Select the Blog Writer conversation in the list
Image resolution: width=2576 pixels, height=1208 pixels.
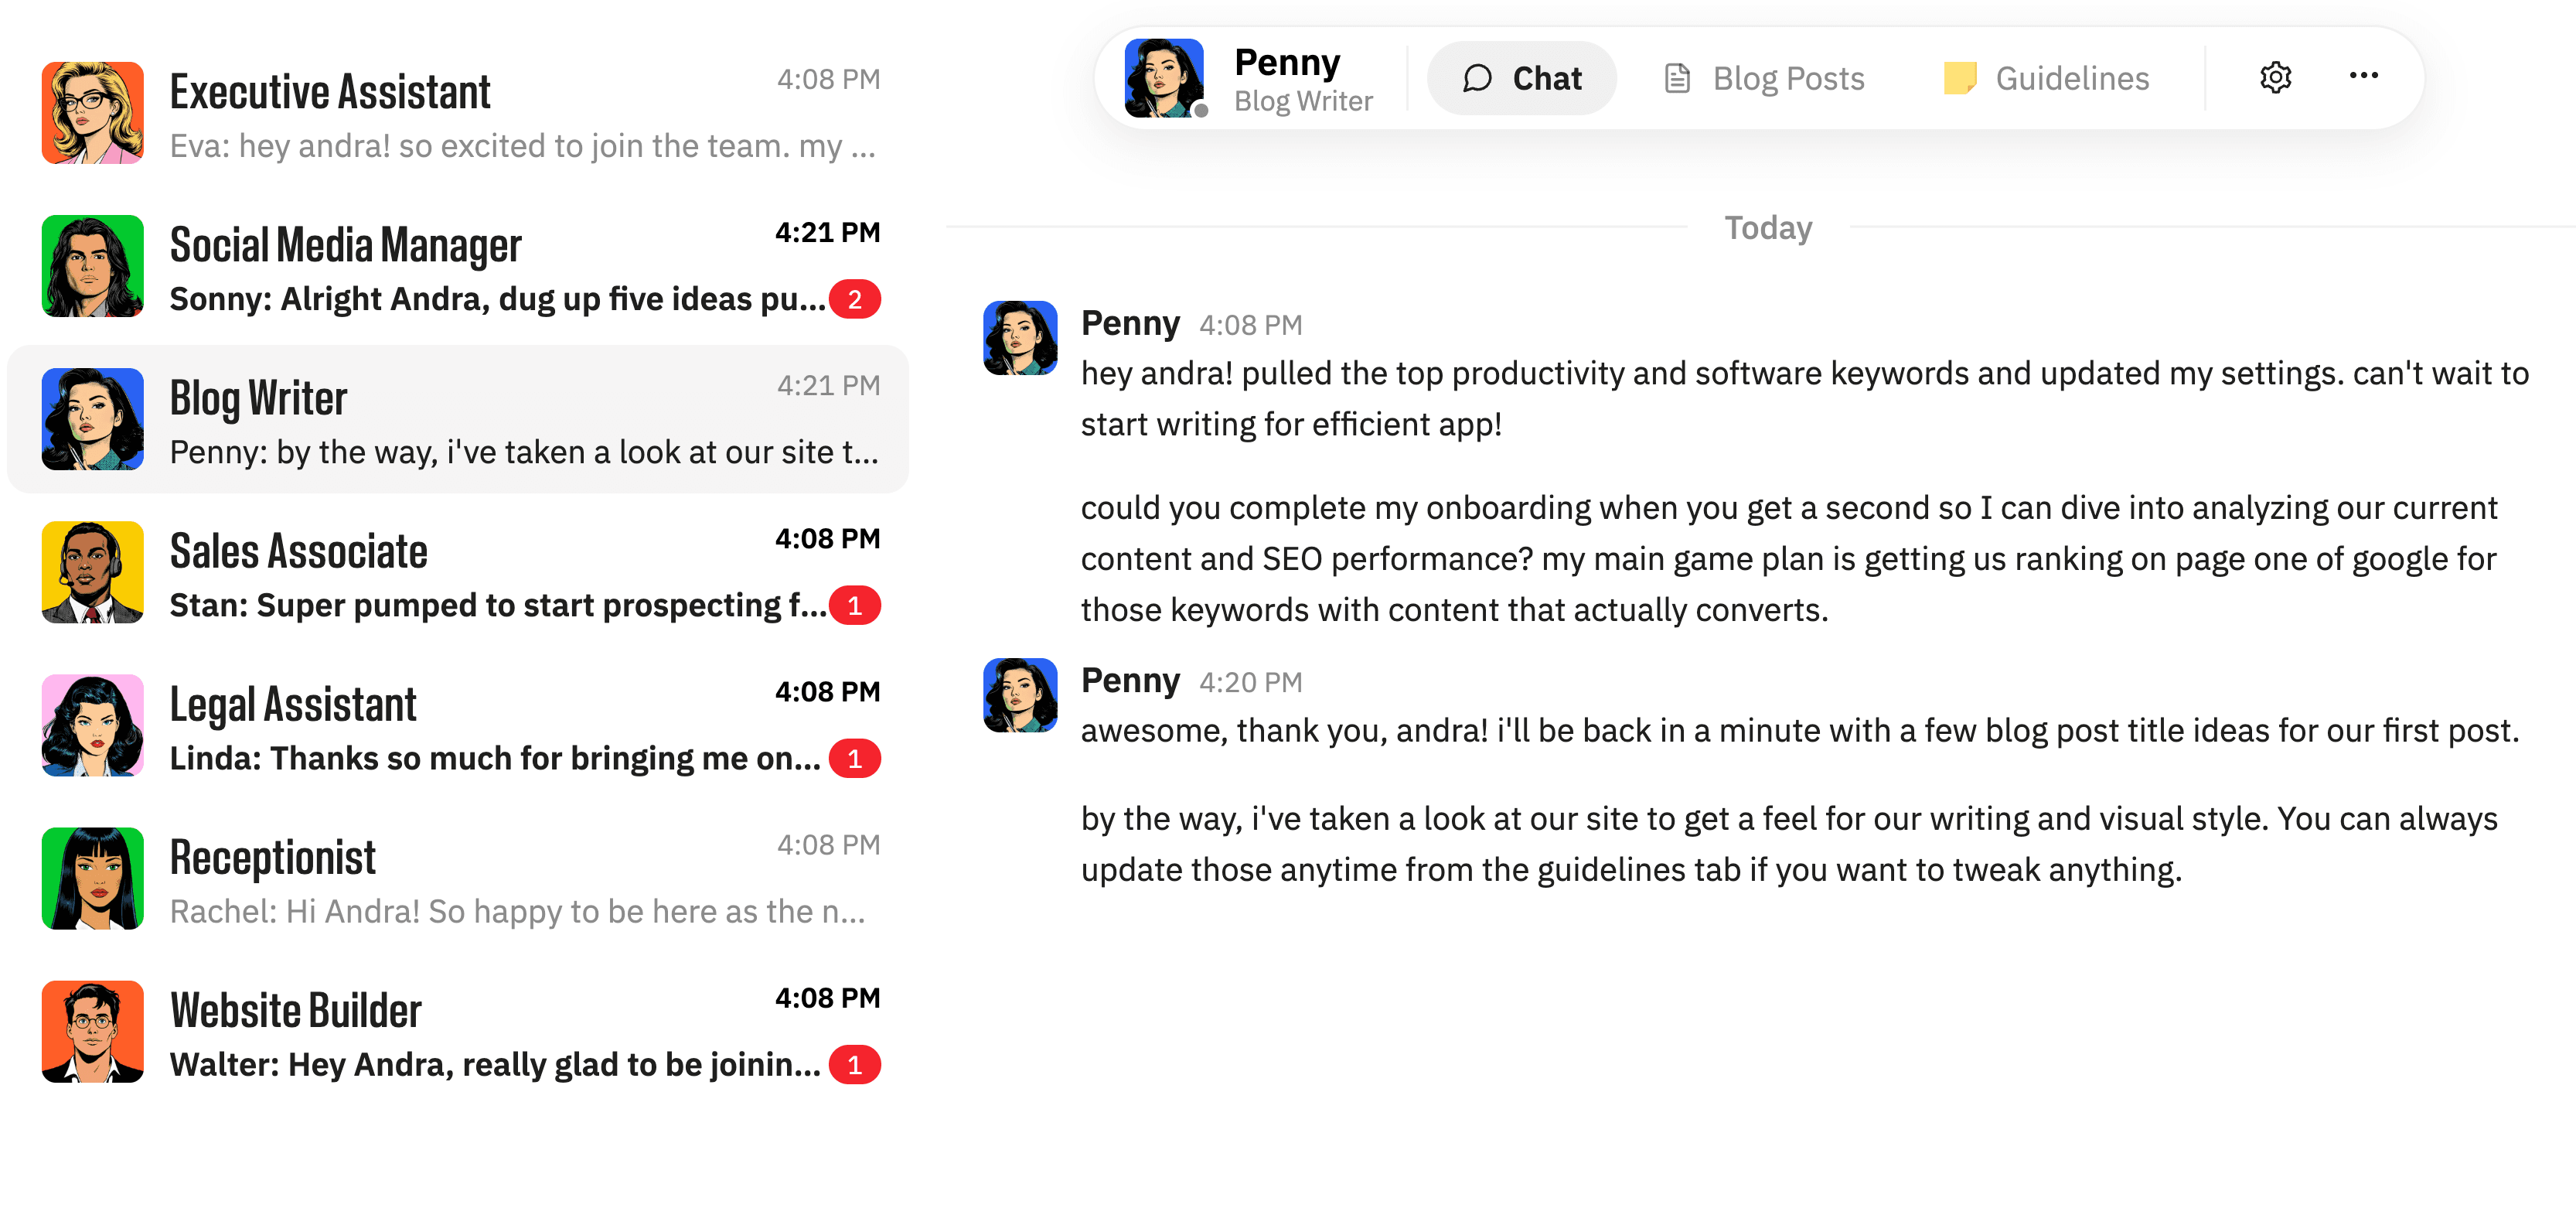click(x=458, y=419)
